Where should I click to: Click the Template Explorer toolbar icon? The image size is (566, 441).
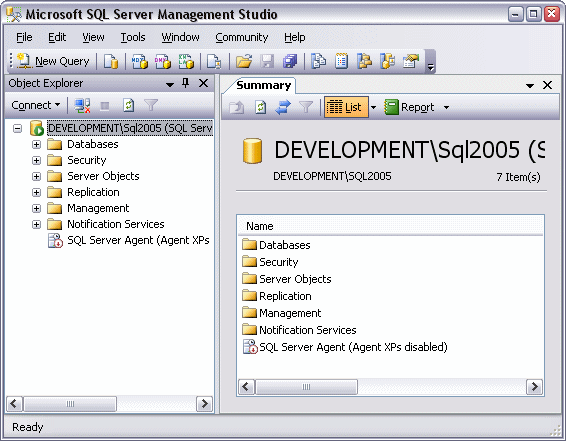click(388, 61)
